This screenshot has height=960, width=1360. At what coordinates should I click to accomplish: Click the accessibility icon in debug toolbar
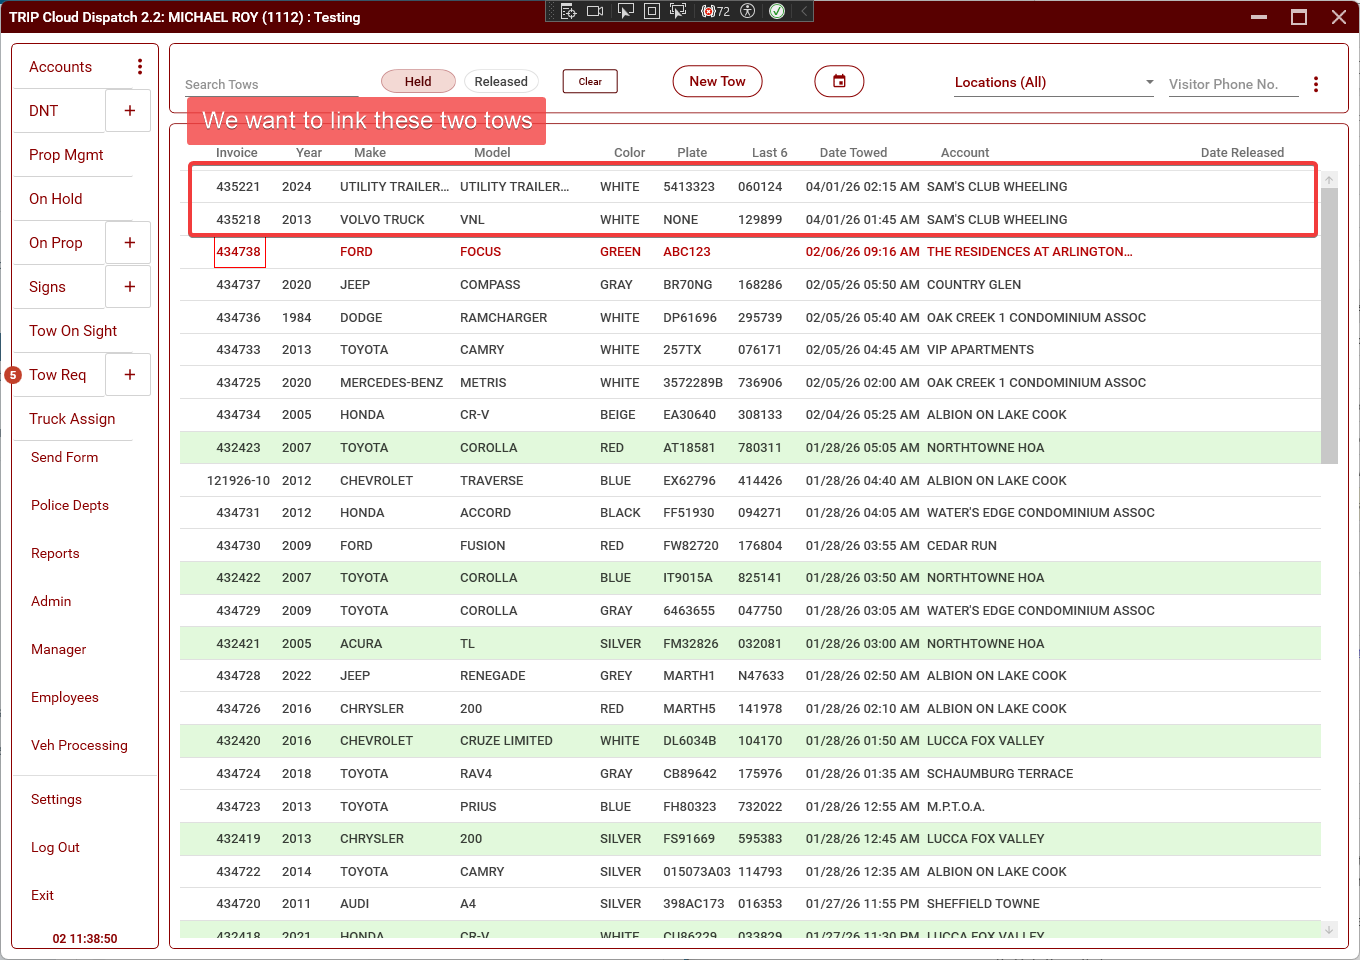pos(747,11)
